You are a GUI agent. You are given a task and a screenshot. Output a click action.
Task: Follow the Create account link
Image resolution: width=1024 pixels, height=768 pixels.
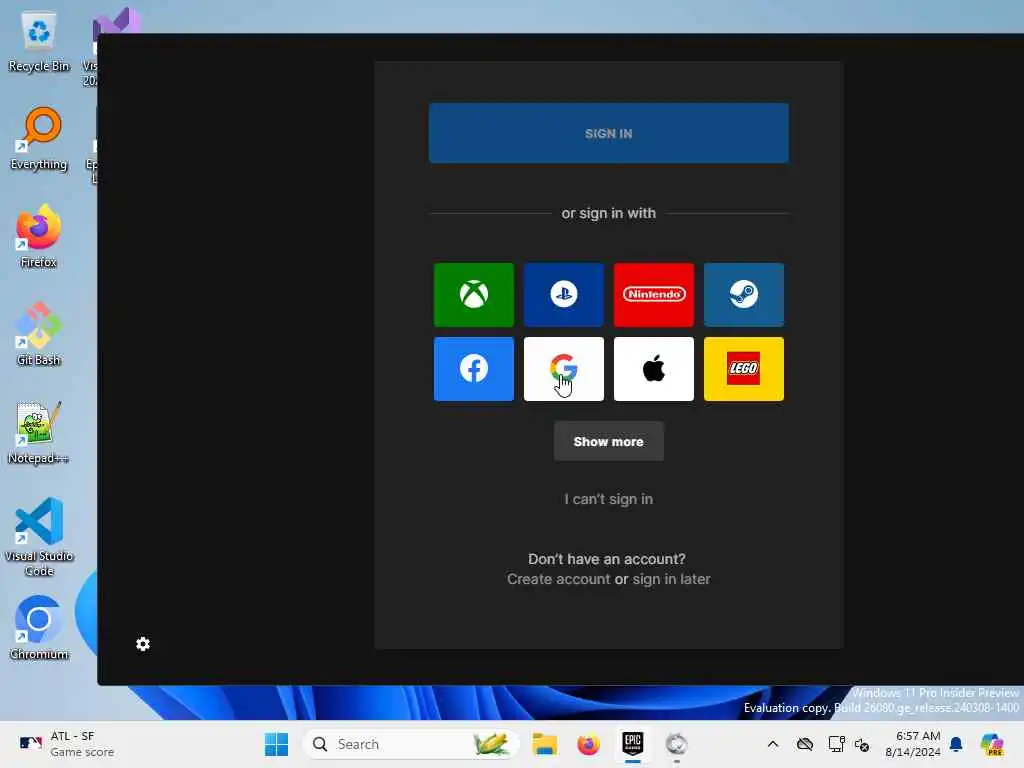click(558, 579)
